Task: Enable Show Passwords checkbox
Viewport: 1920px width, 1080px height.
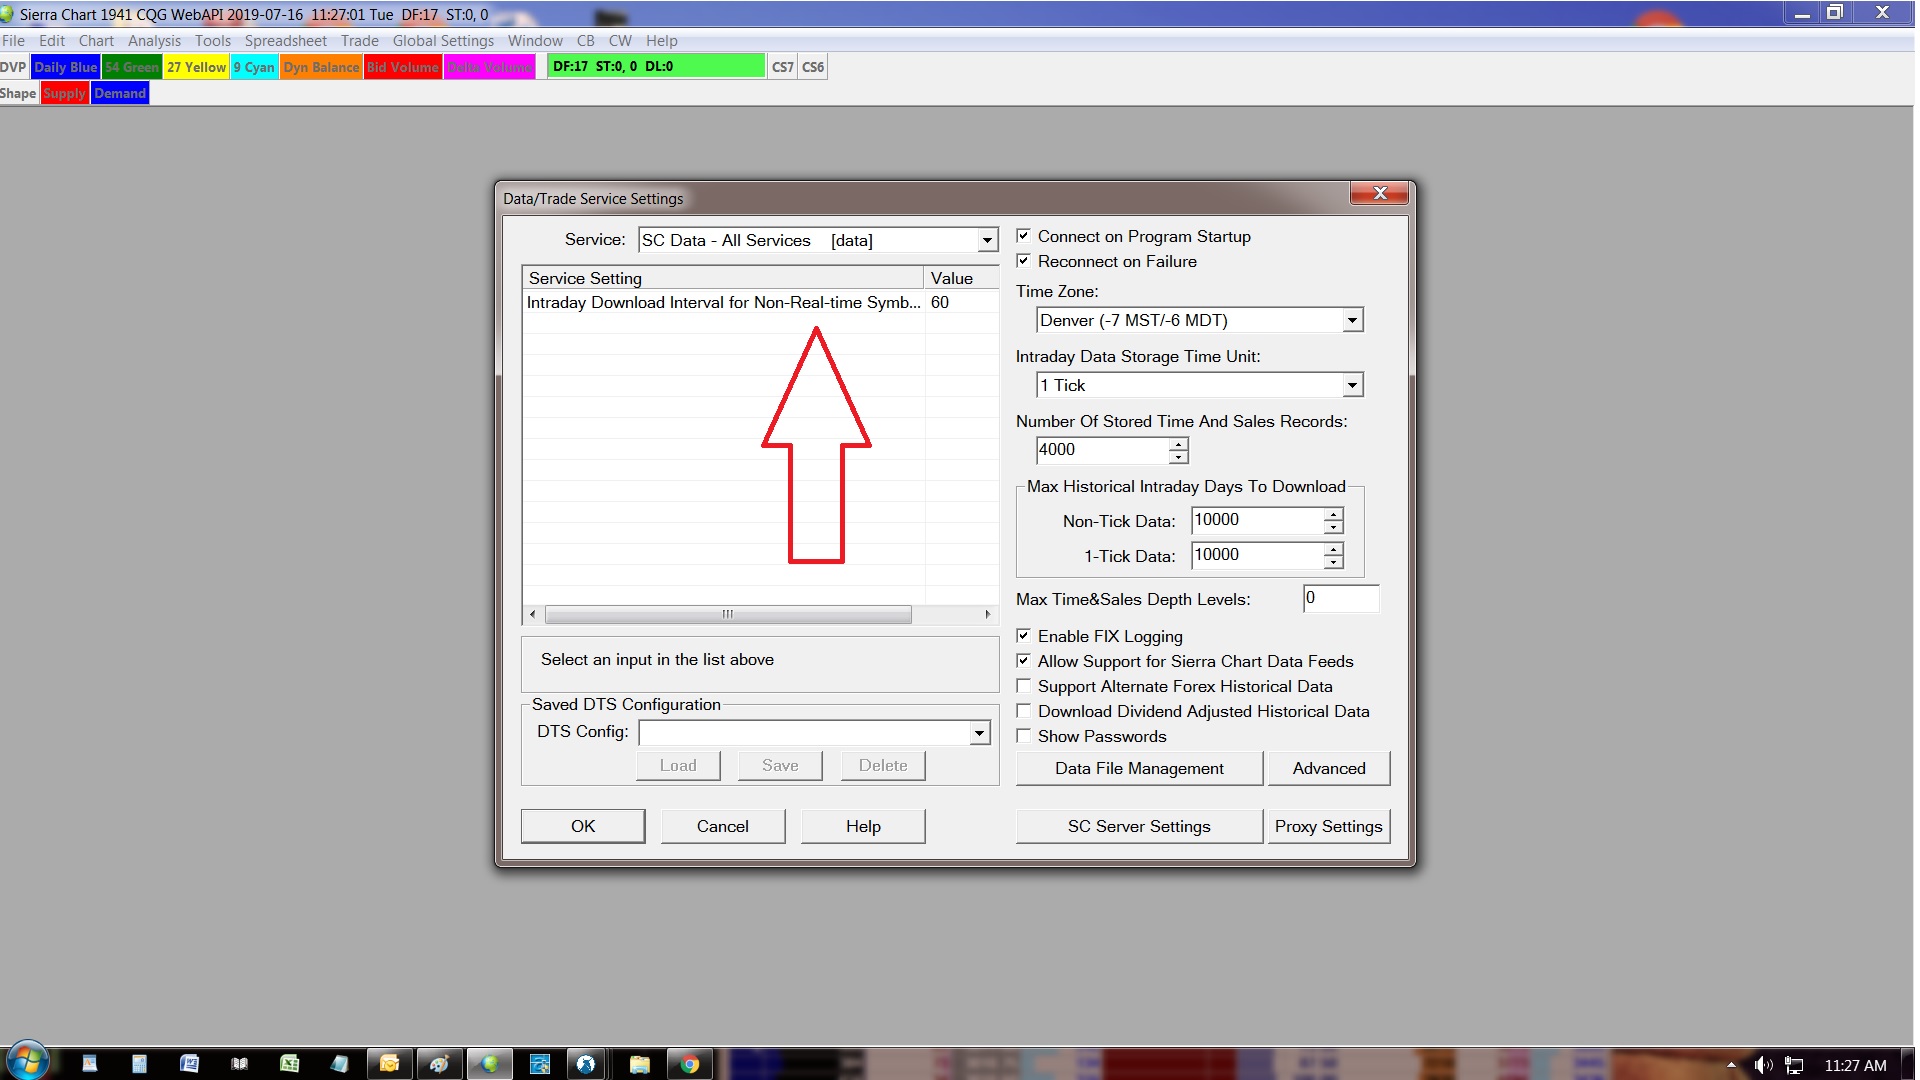Action: coord(1023,736)
